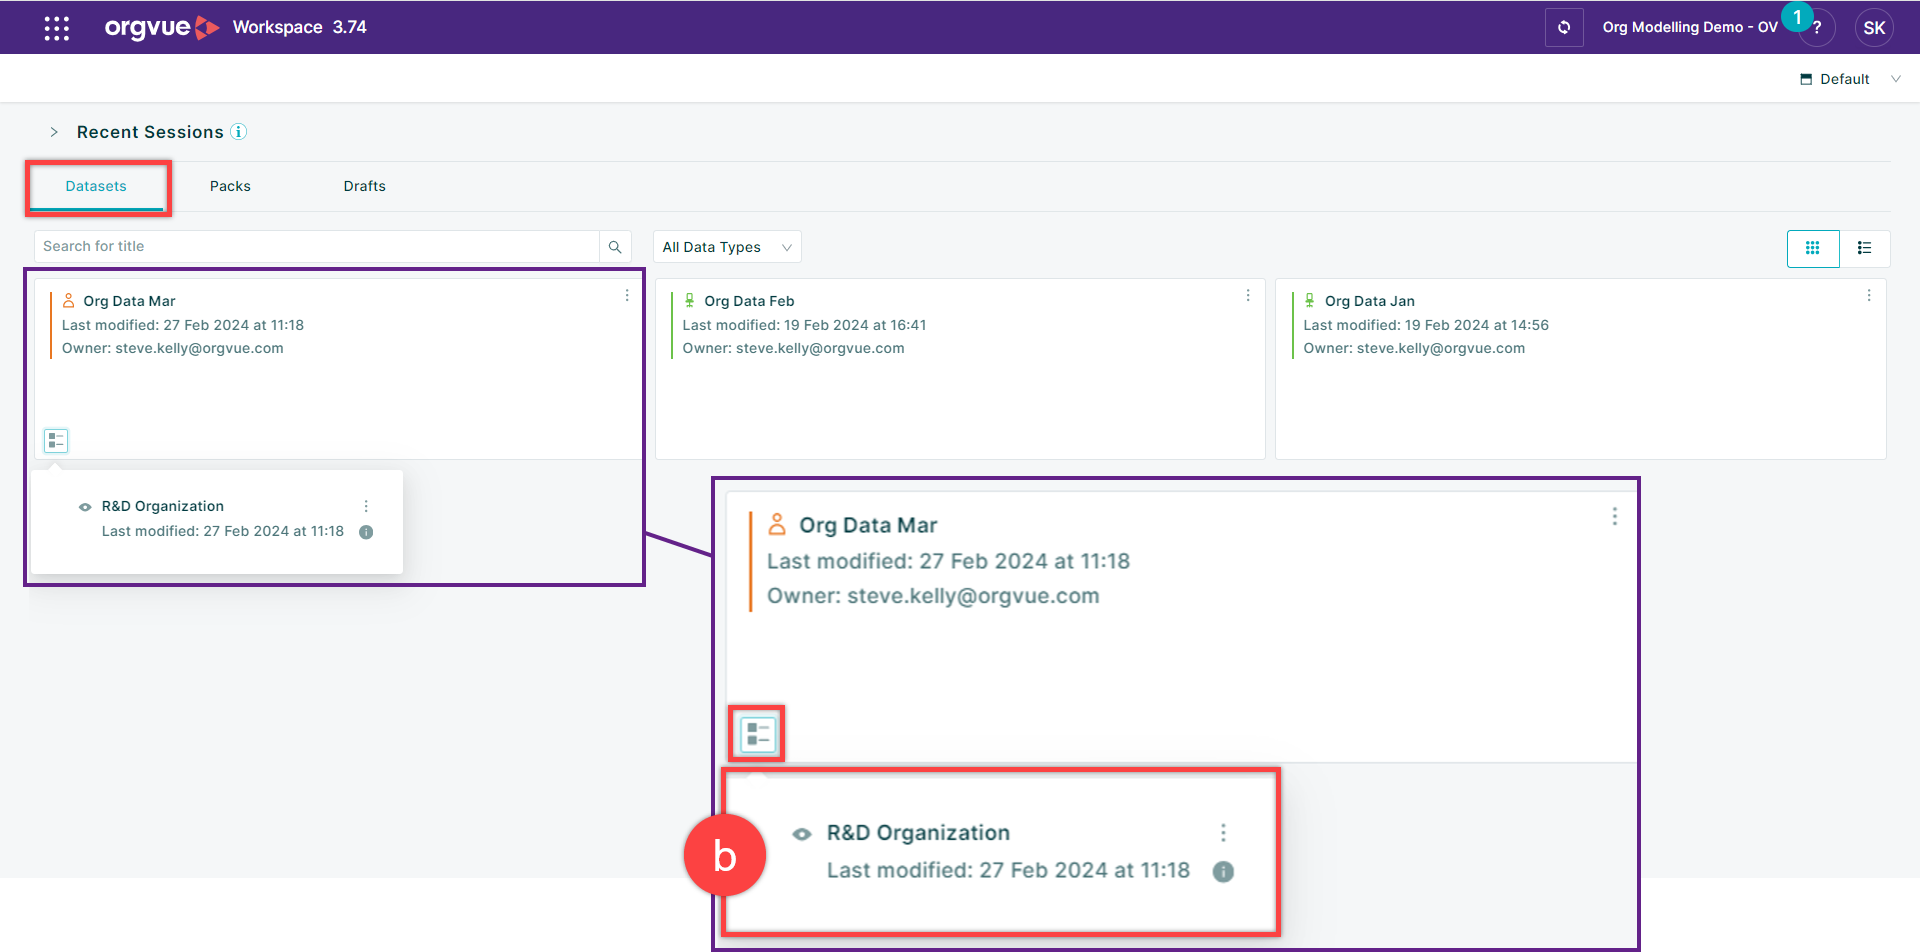Switch to the Packs tab
Image resolution: width=1920 pixels, height=952 pixels.
click(230, 186)
